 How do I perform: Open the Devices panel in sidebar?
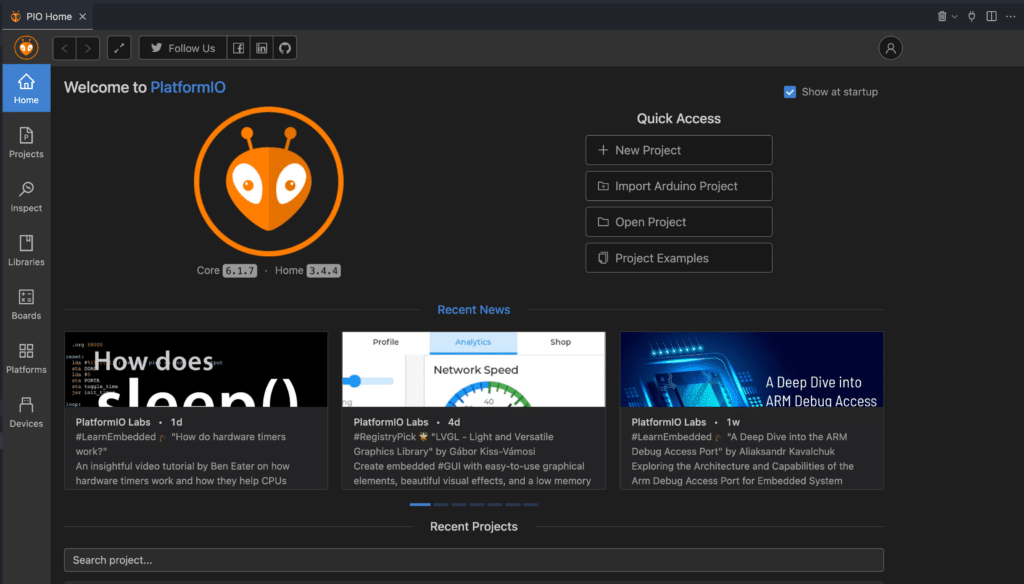pyautogui.click(x=26, y=412)
